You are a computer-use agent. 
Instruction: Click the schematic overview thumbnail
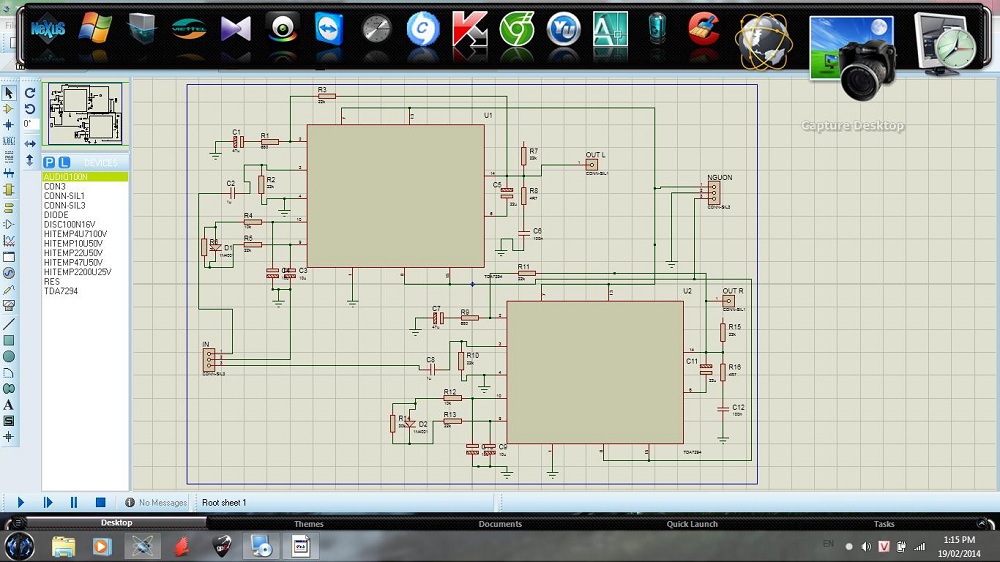[x=86, y=114]
